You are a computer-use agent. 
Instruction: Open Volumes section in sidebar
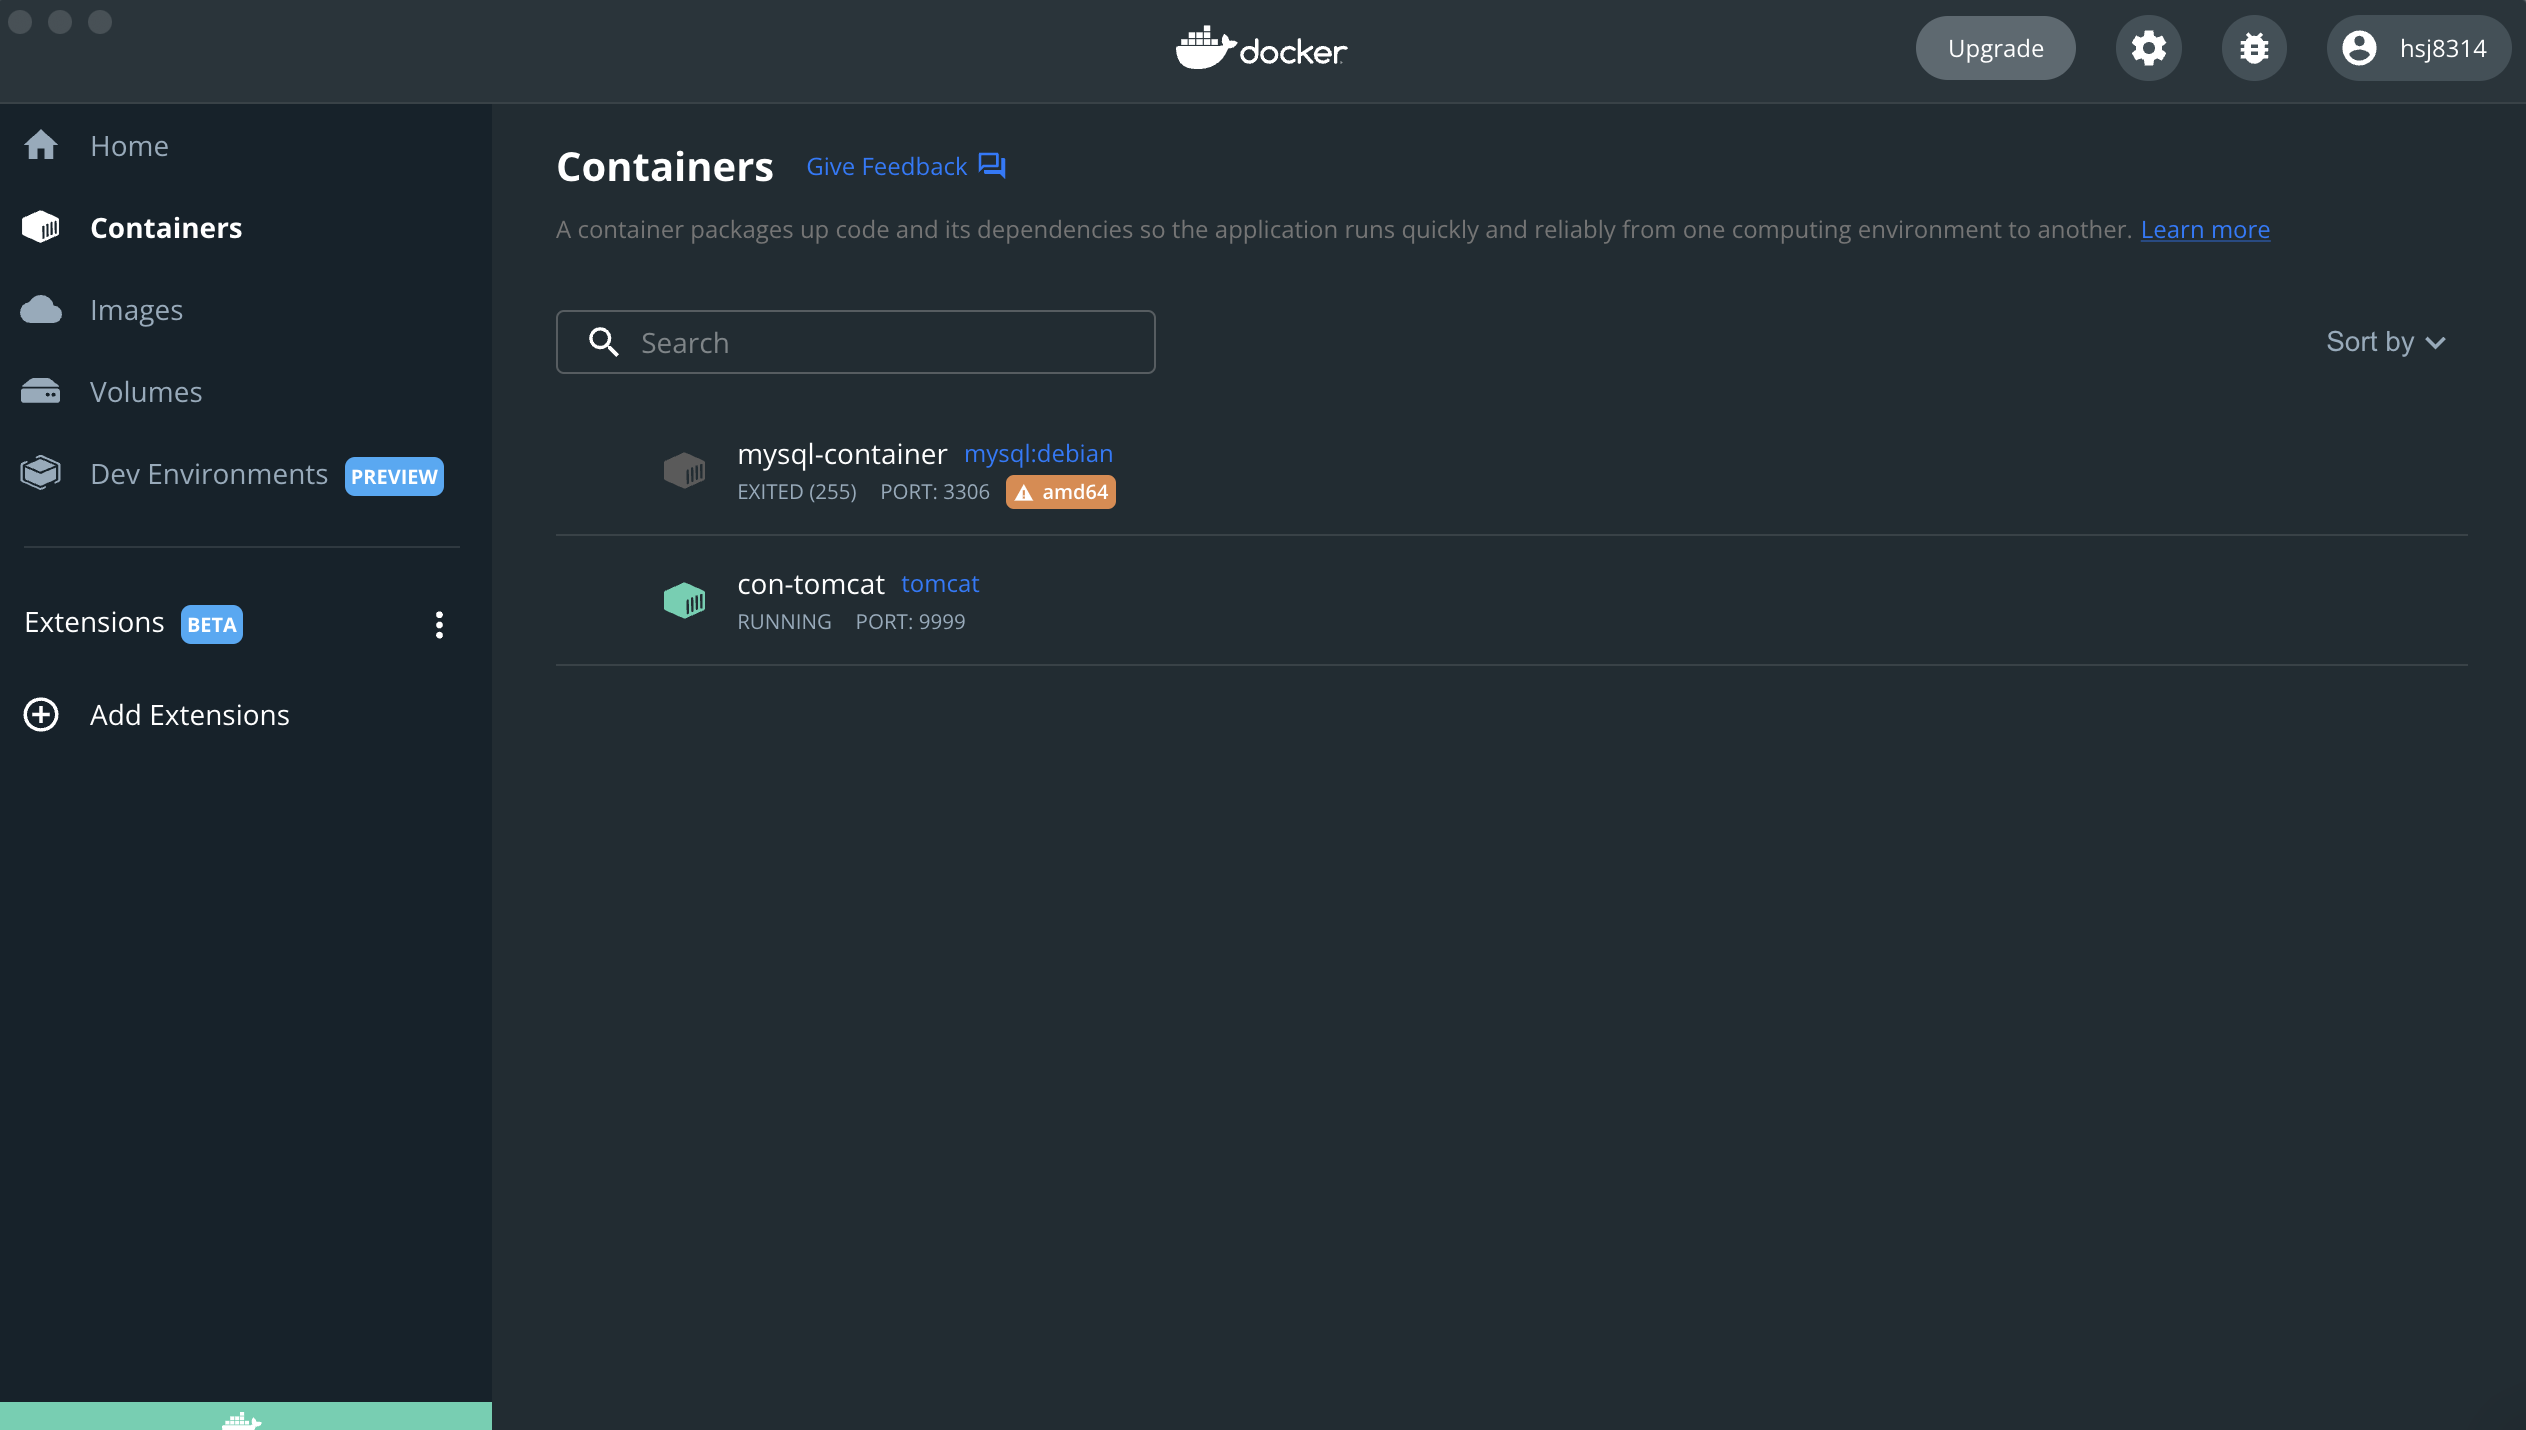[x=146, y=392]
